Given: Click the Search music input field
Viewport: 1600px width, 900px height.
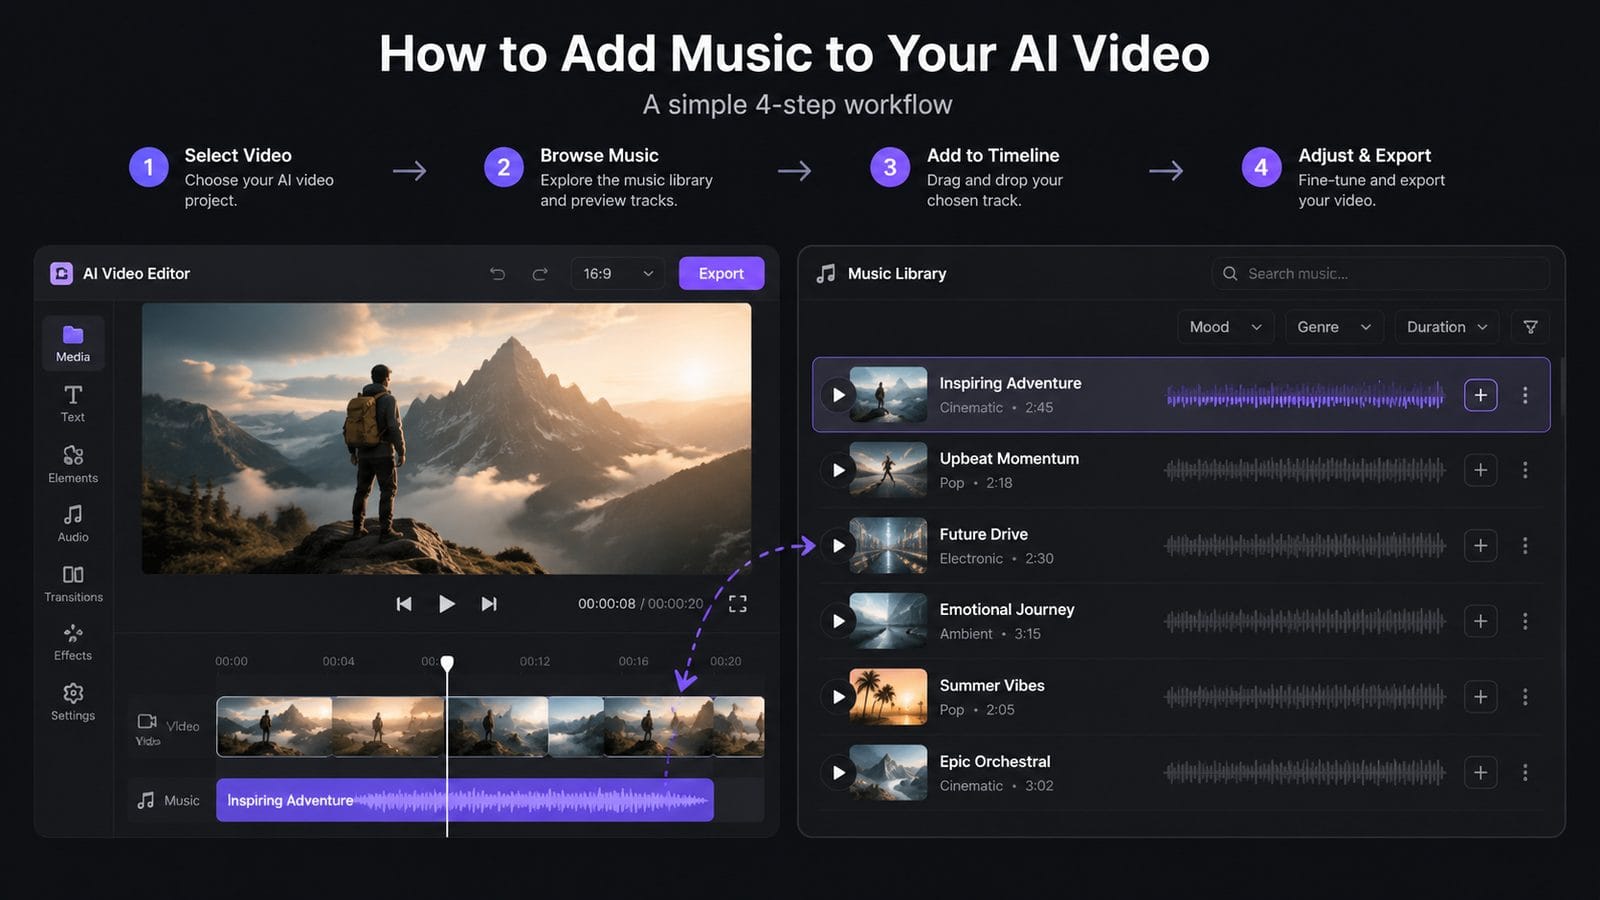Looking at the screenshot, I should pyautogui.click(x=1381, y=273).
